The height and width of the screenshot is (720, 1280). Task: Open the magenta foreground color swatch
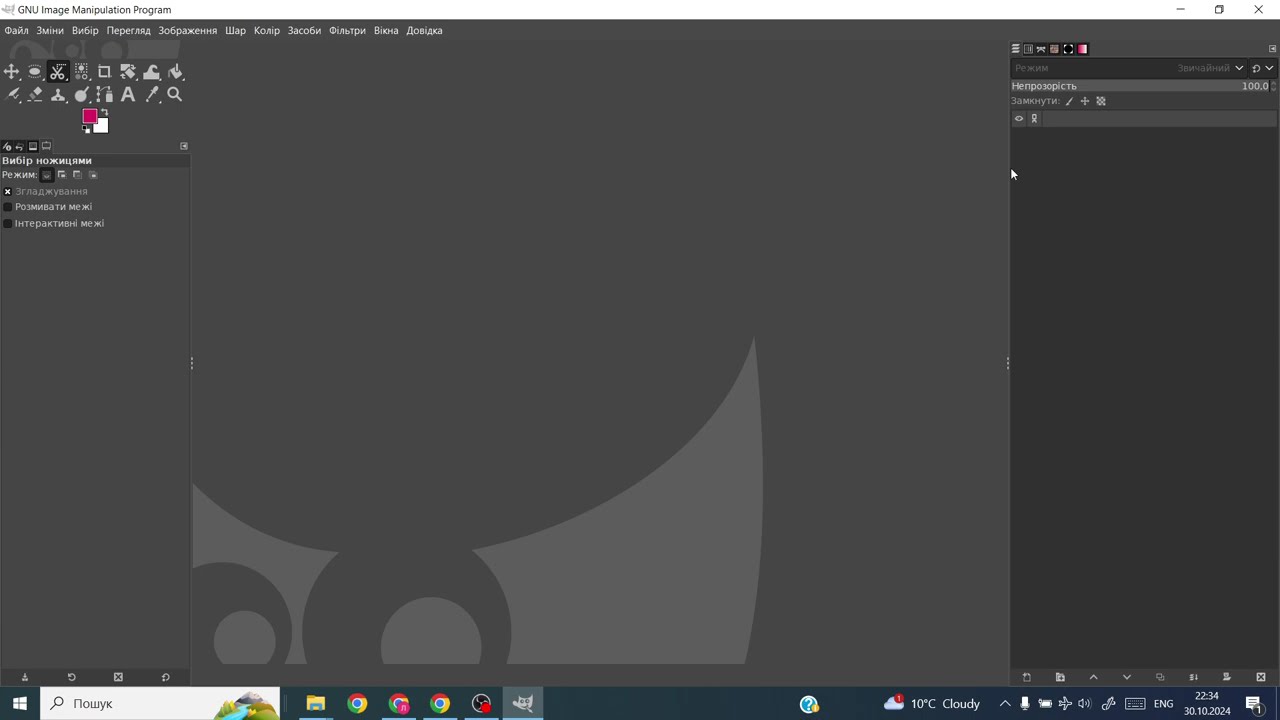(x=89, y=116)
